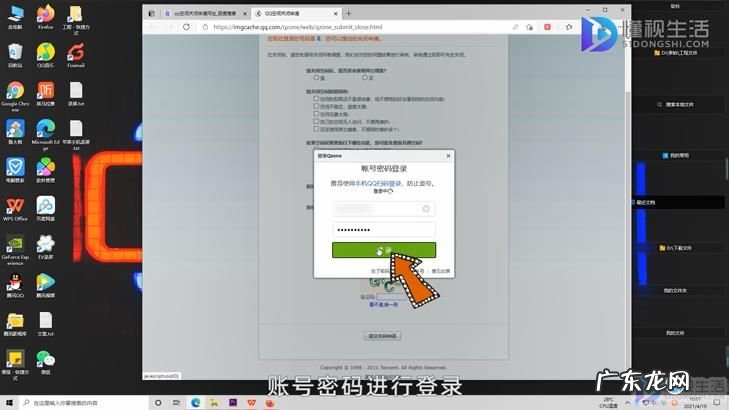Click the taskbar search box

click(x=84, y=403)
